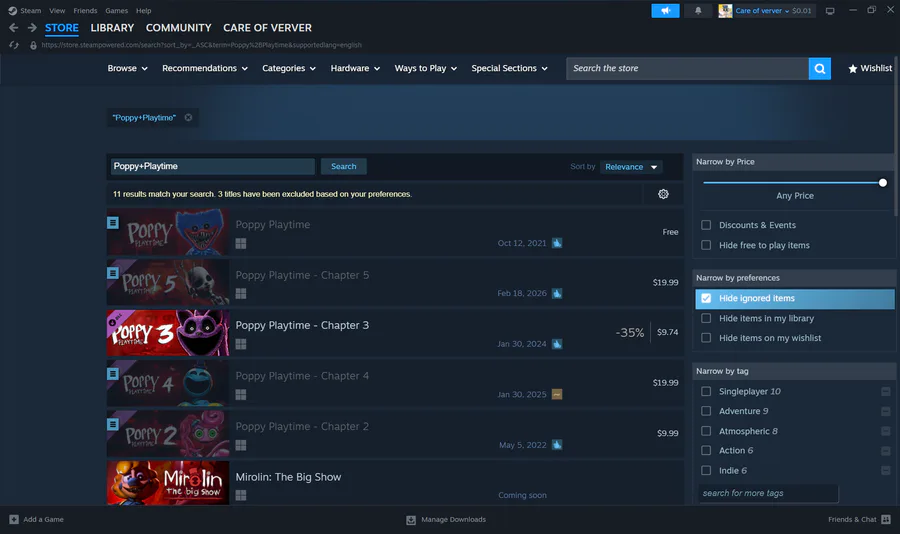Collapse the Narrow by Price header
Viewport: 900px width, 534px height.
coord(793,162)
